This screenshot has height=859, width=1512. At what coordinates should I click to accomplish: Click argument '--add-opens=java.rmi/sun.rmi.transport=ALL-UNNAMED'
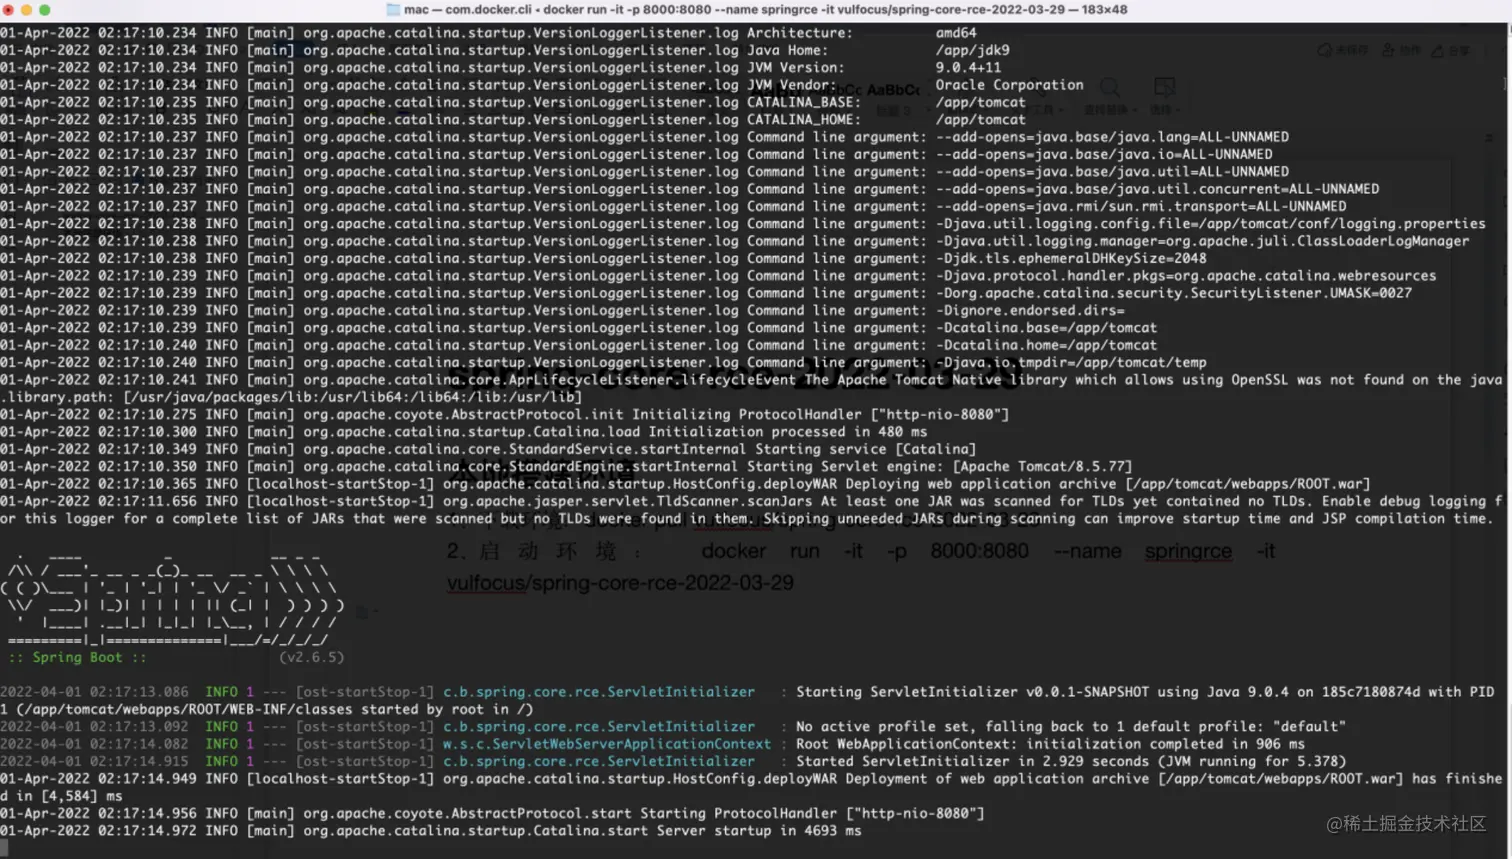point(1141,206)
